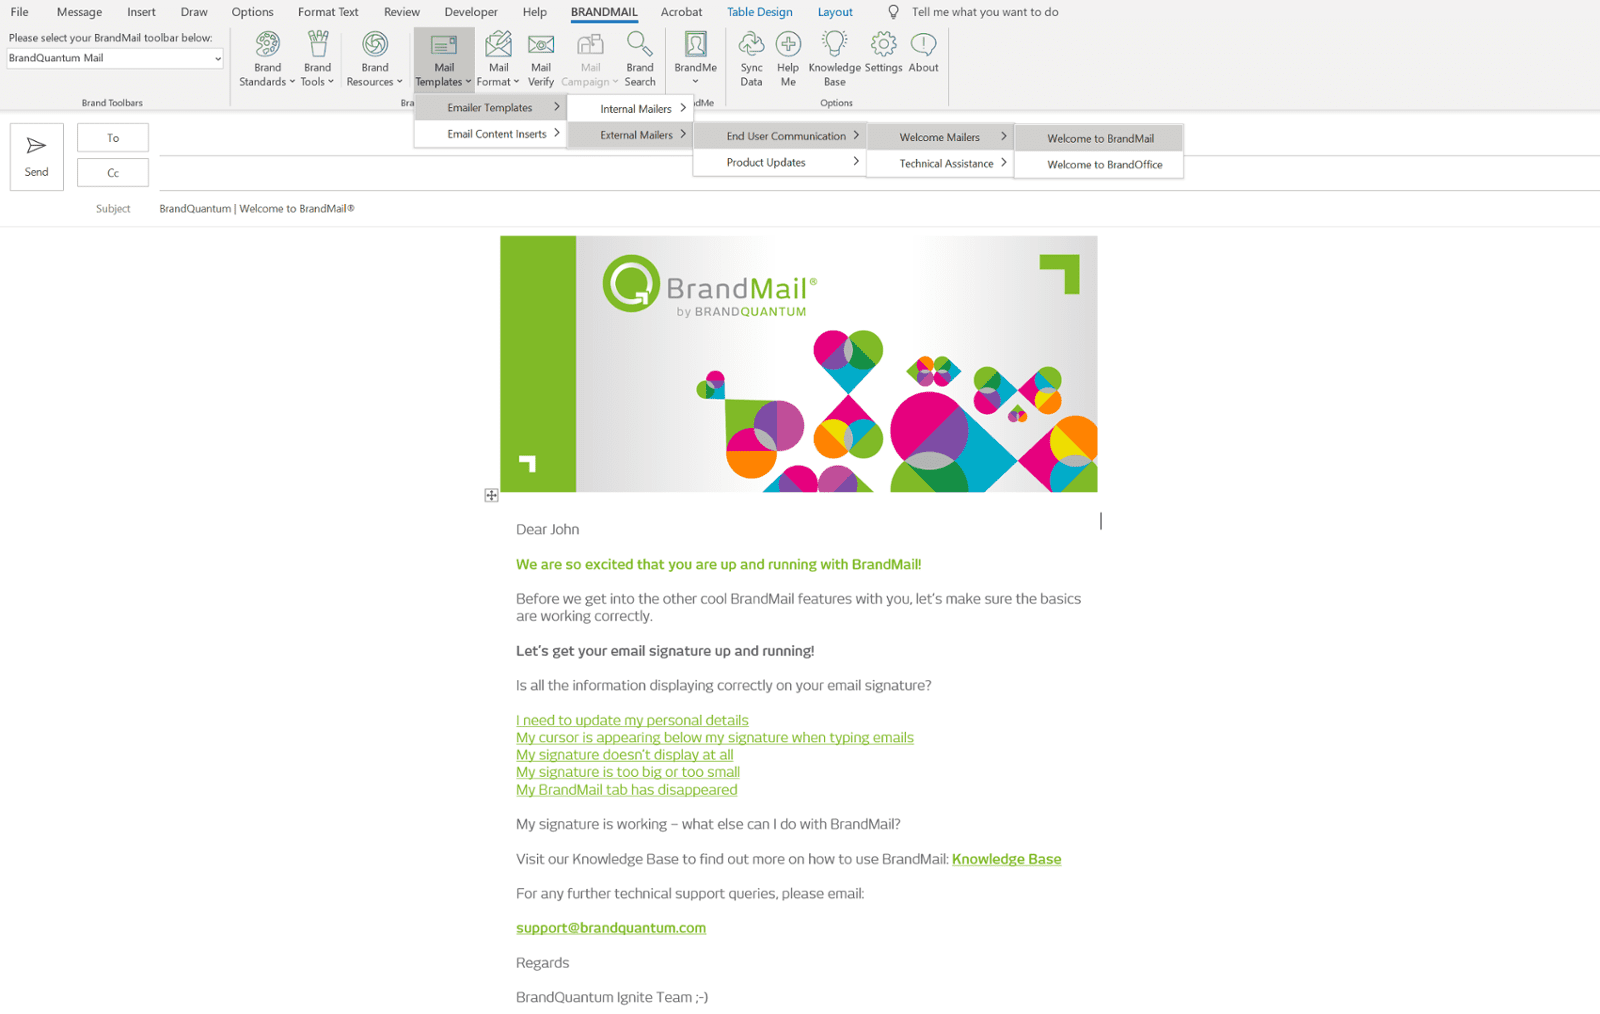This screenshot has width=1600, height=1014.
Task: Switch to the Insert tab
Action: [x=141, y=12]
